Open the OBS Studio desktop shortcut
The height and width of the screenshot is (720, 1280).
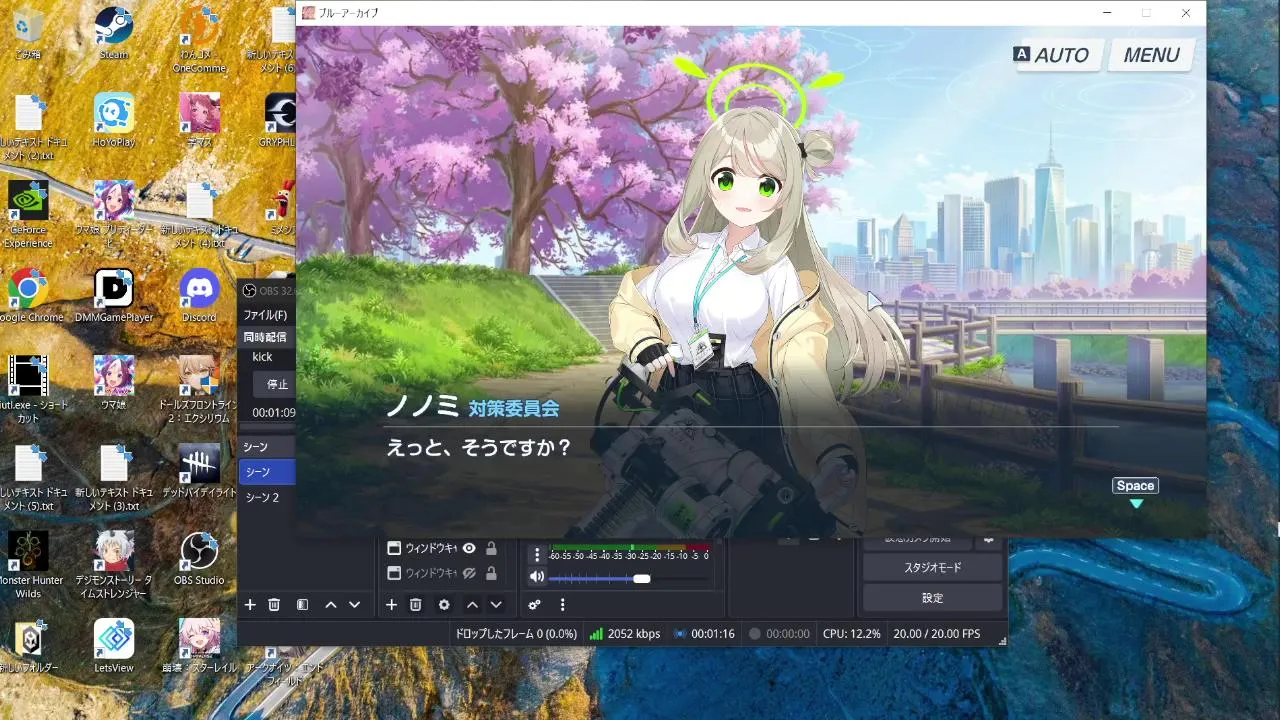click(x=199, y=559)
